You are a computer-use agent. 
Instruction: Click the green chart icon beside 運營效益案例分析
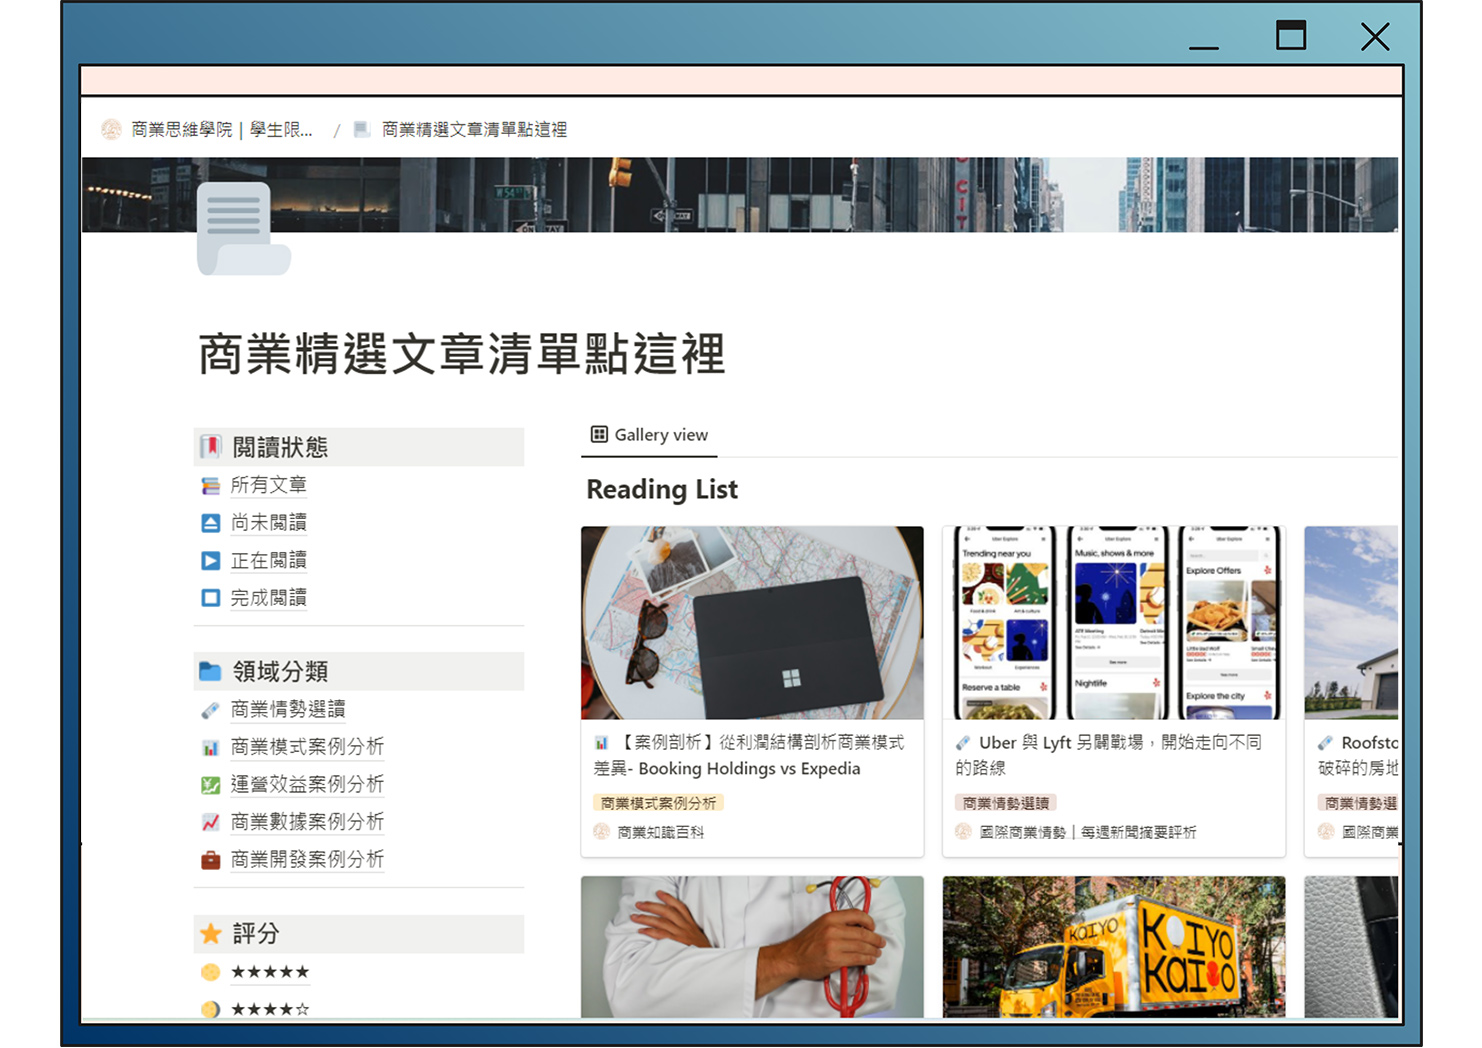click(210, 785)
